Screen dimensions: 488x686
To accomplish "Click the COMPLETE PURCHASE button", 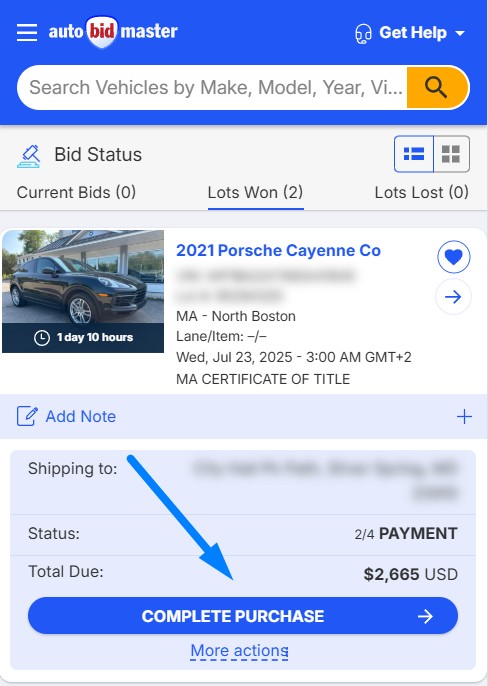I will pyautogui.click(x=243, y=616).
